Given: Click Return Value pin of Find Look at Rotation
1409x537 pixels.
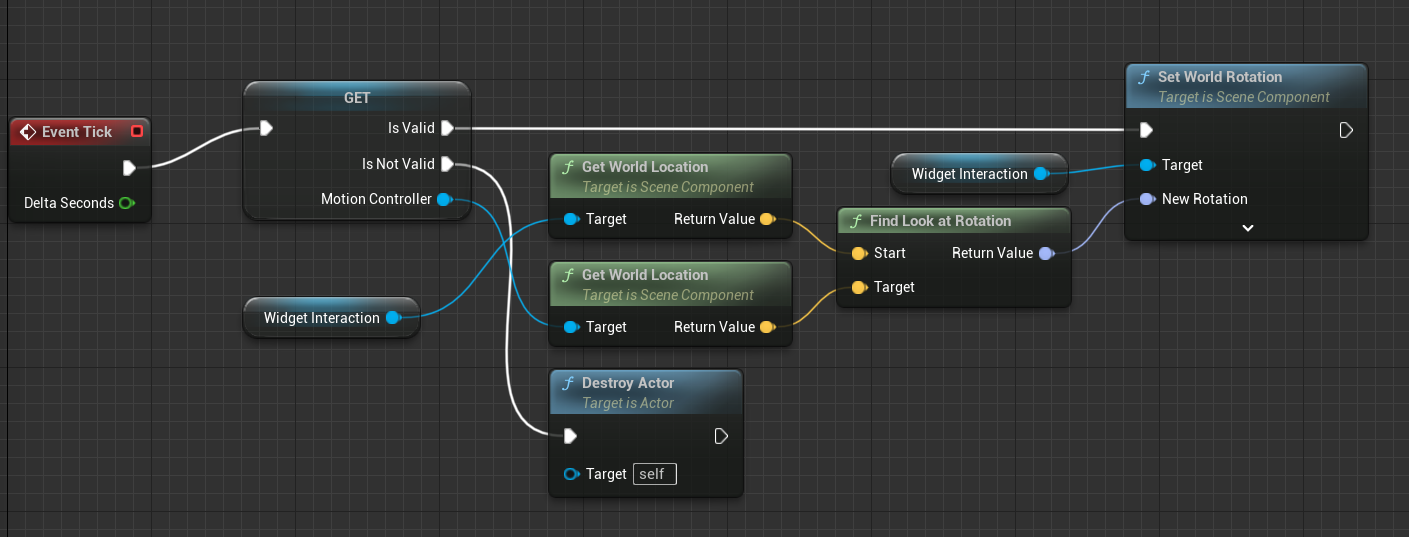Looking at the screenshot, I should [1046, 253].
